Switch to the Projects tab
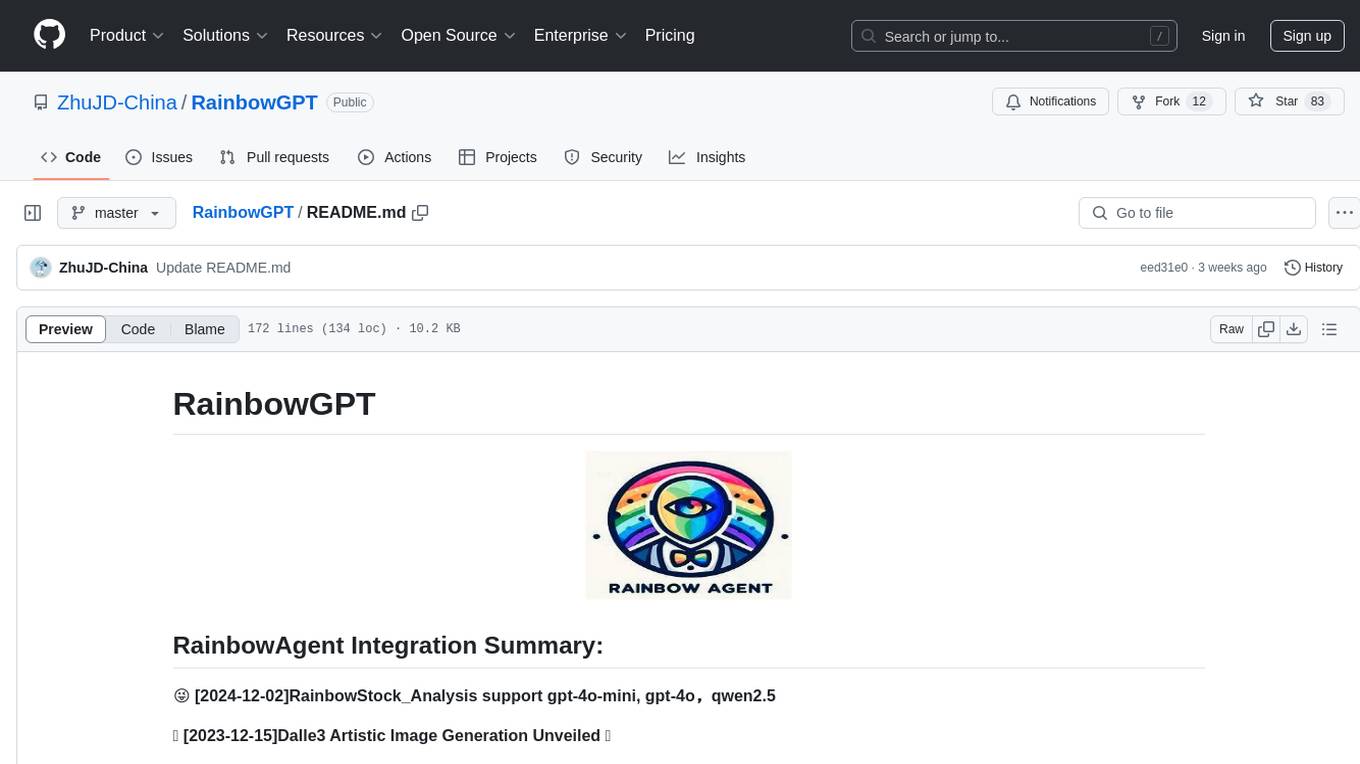 coord(498,157)
